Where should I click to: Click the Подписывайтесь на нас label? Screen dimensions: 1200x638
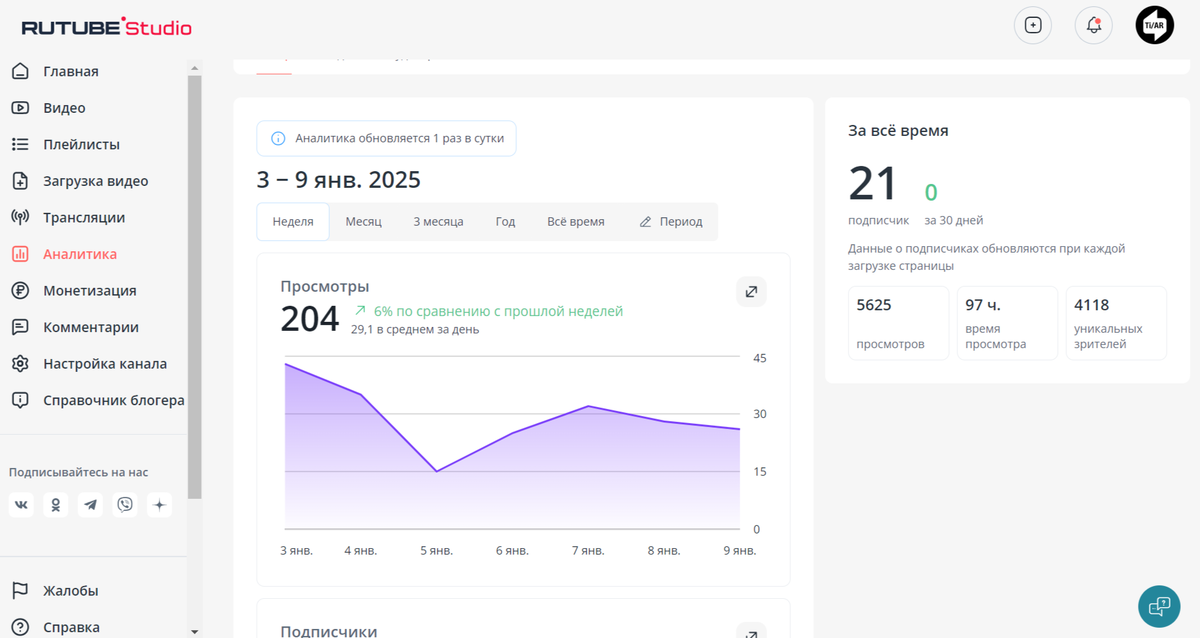[78, 472]
